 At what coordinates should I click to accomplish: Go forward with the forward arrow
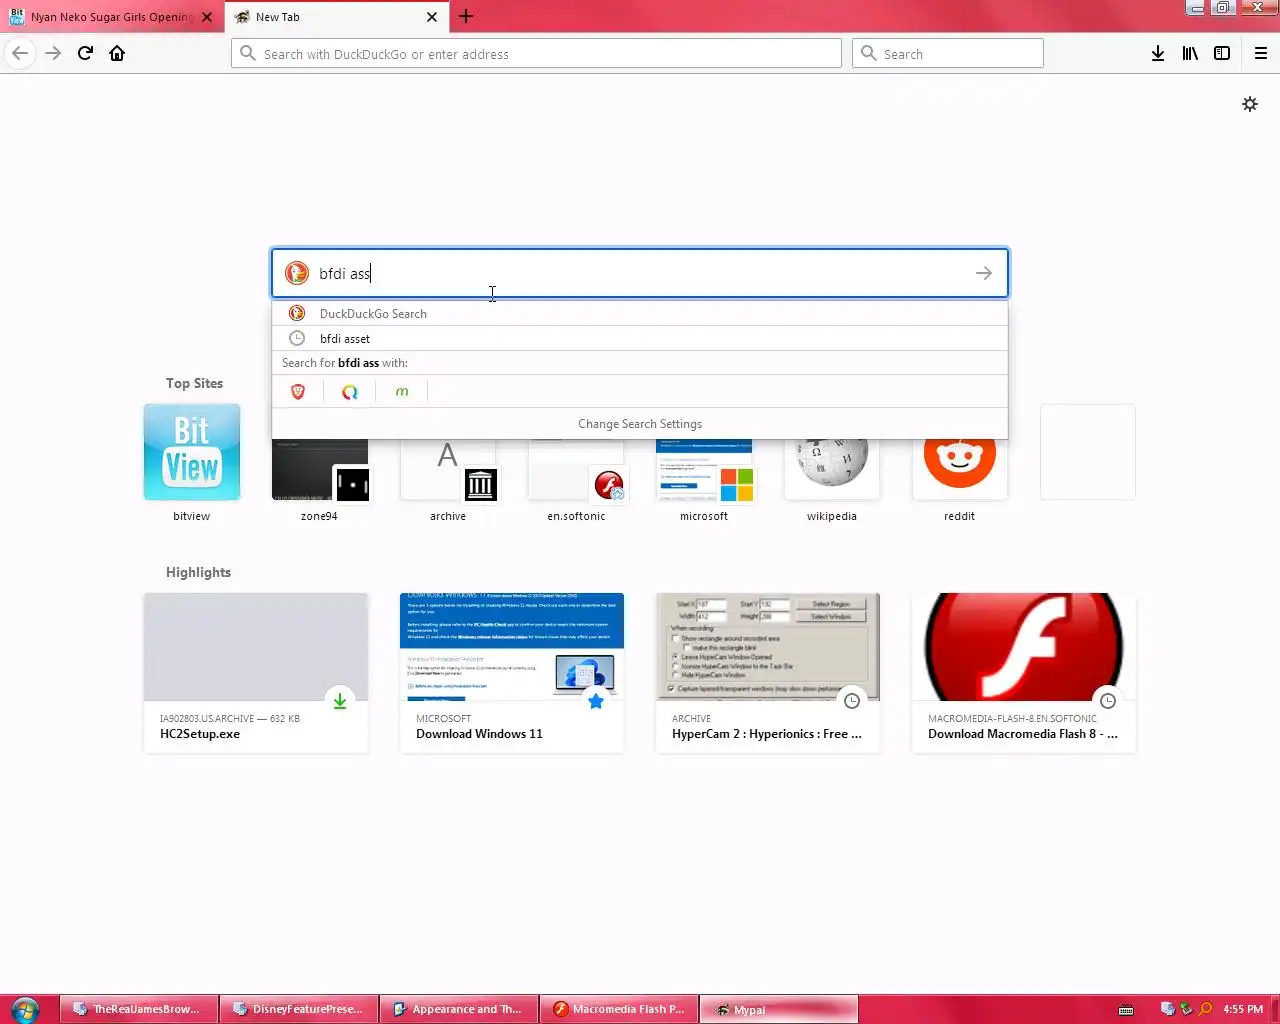tap(53, 53)
